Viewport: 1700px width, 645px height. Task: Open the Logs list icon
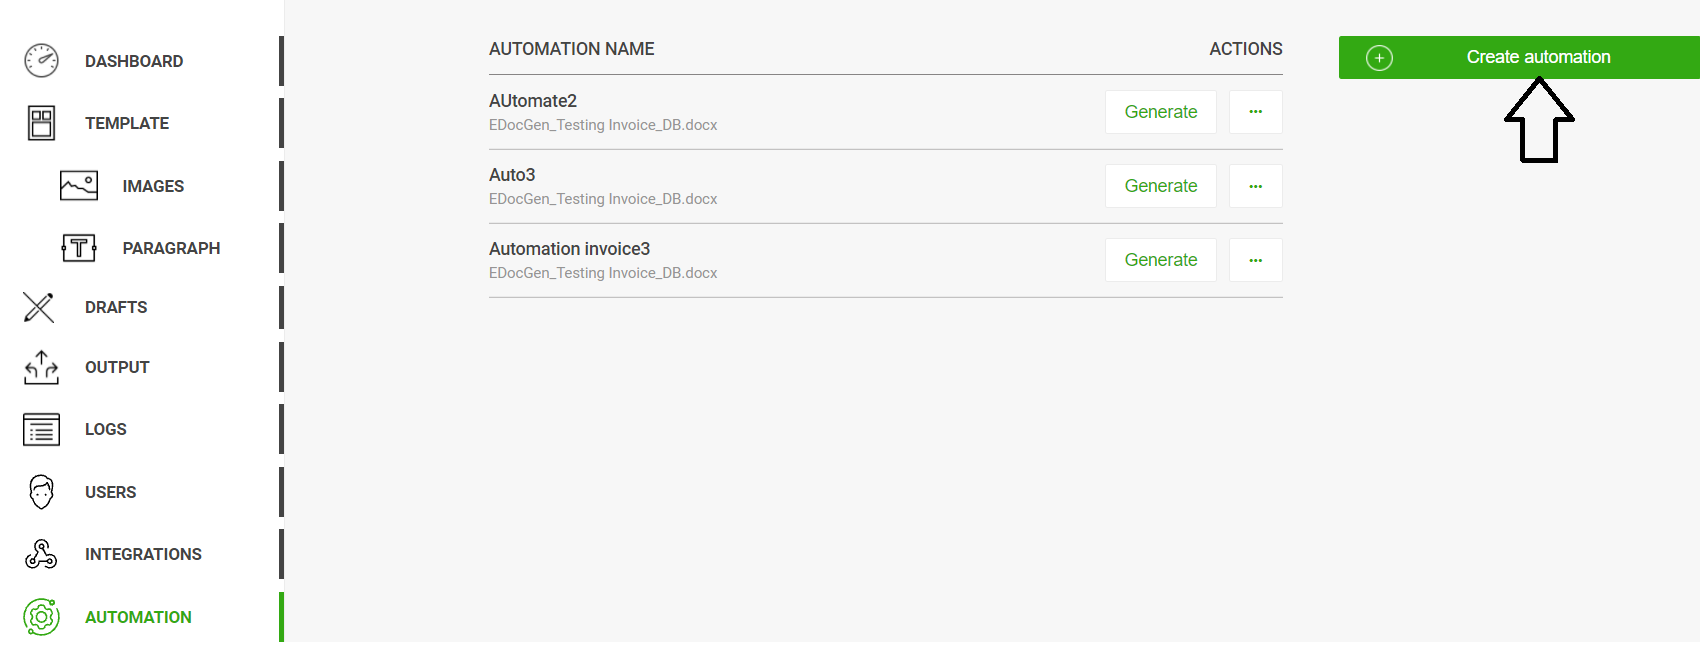40,429
